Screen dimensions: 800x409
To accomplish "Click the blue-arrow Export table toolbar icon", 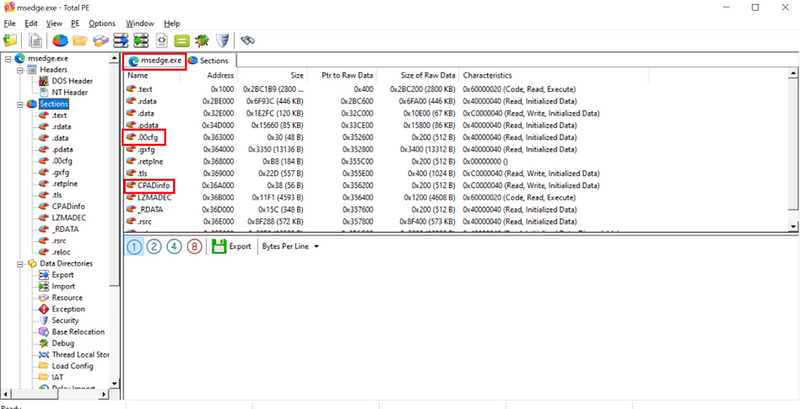I will coord(121,40).
